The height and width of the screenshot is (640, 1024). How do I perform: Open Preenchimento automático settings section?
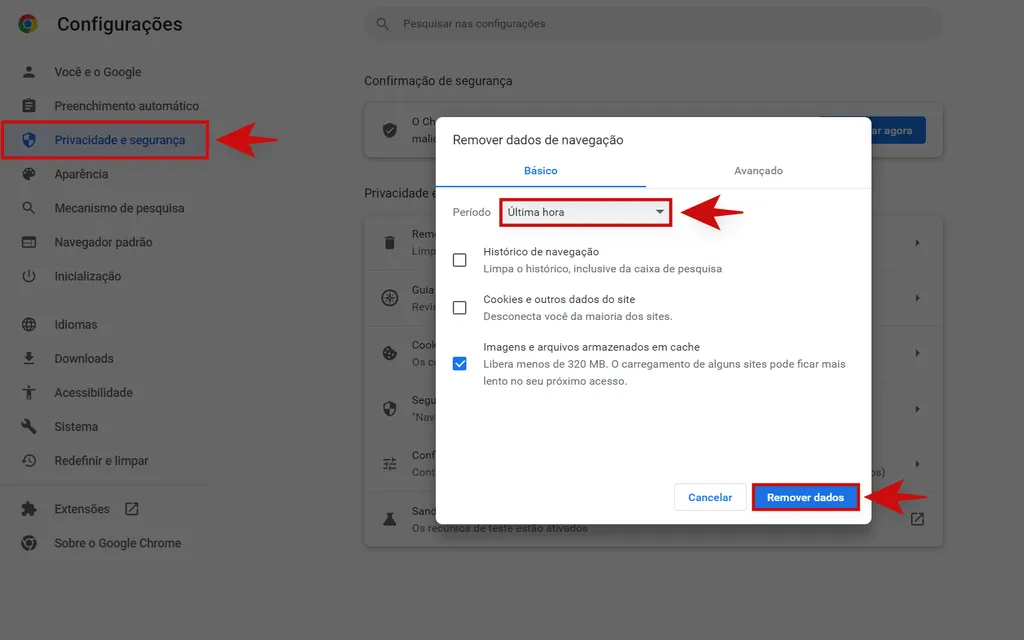point(127,106)
